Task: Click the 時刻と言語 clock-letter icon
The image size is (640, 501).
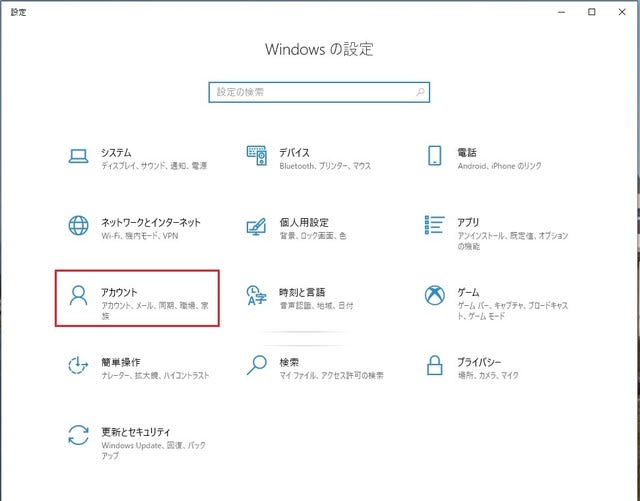Action: [x=257, y=295]
